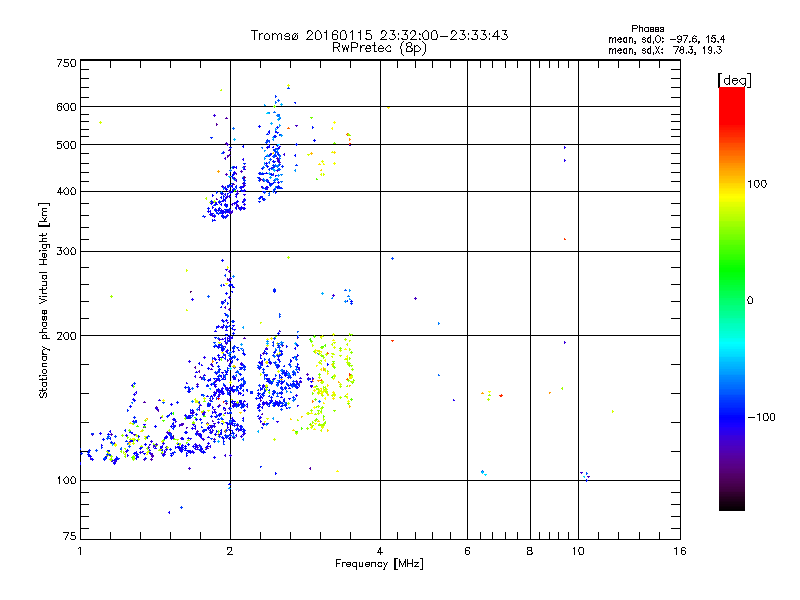Click the '1' frequency tick label

click(80, 551)
